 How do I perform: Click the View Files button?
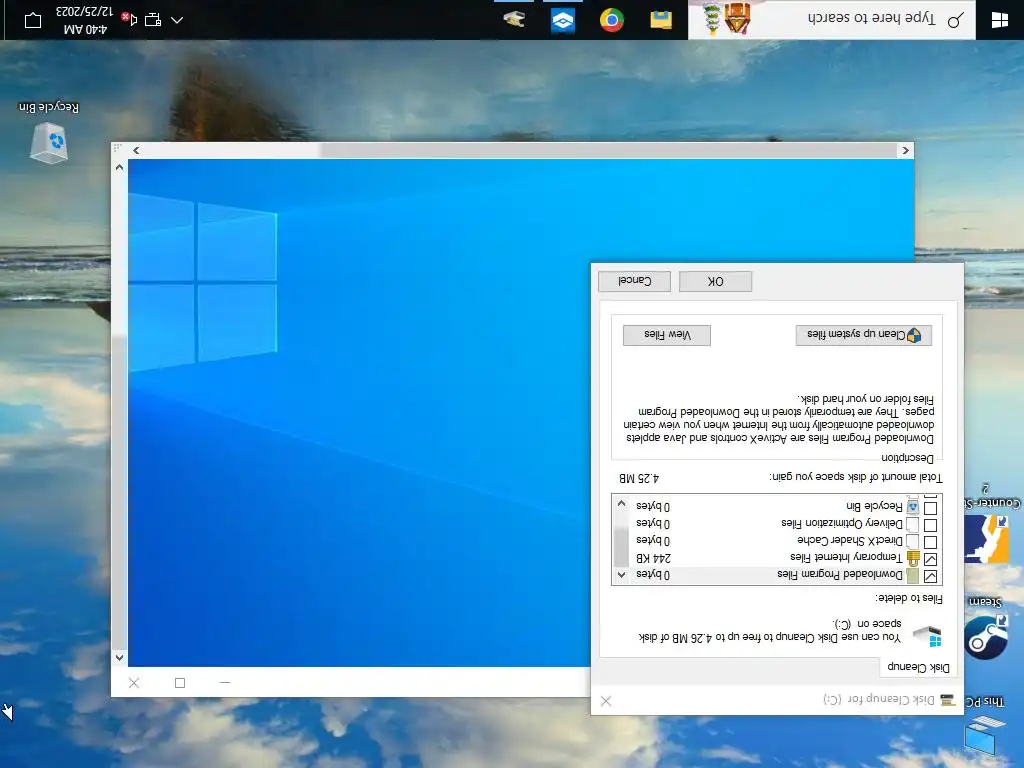click(x=667, y=334)
